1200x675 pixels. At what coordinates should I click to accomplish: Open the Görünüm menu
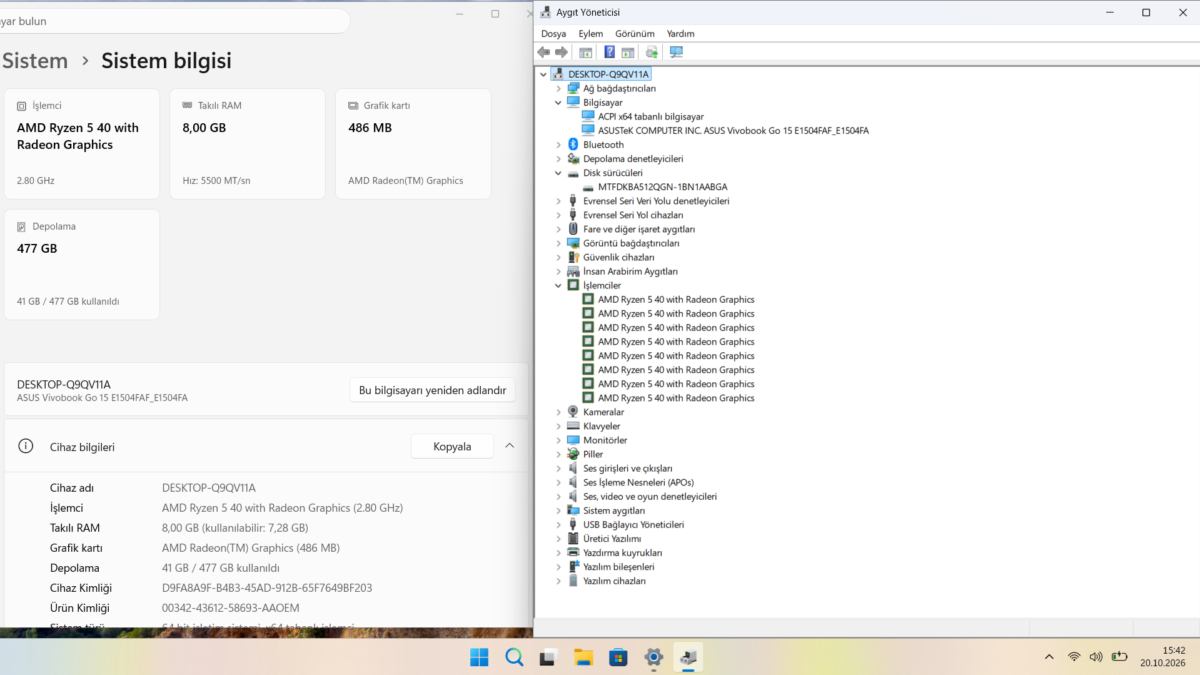(x=635, y=34)
